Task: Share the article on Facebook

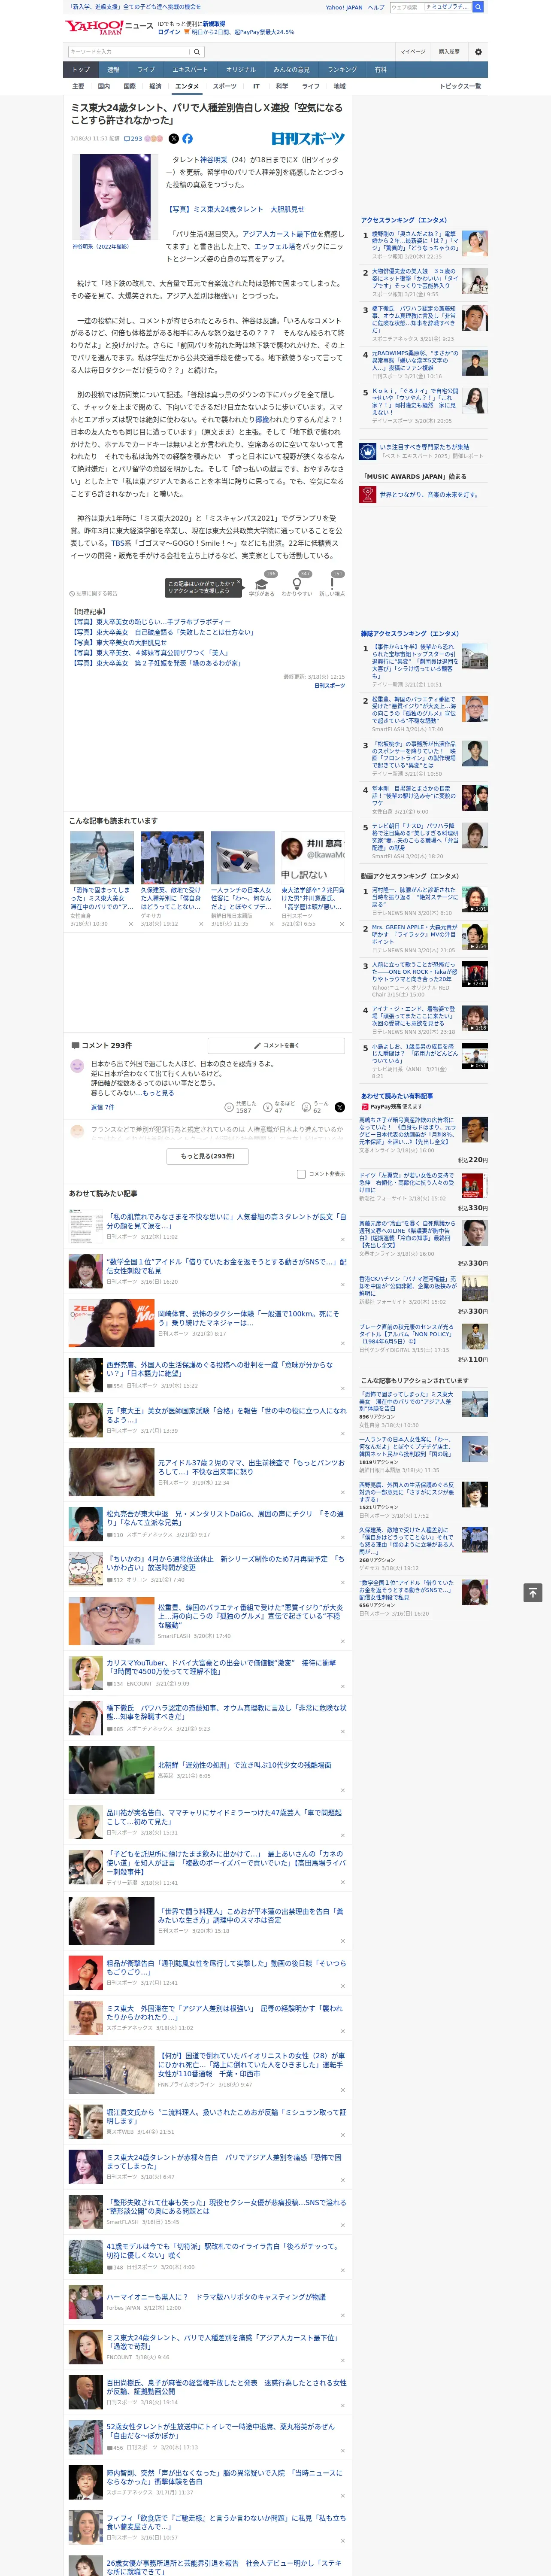Action: pos(187,139)
